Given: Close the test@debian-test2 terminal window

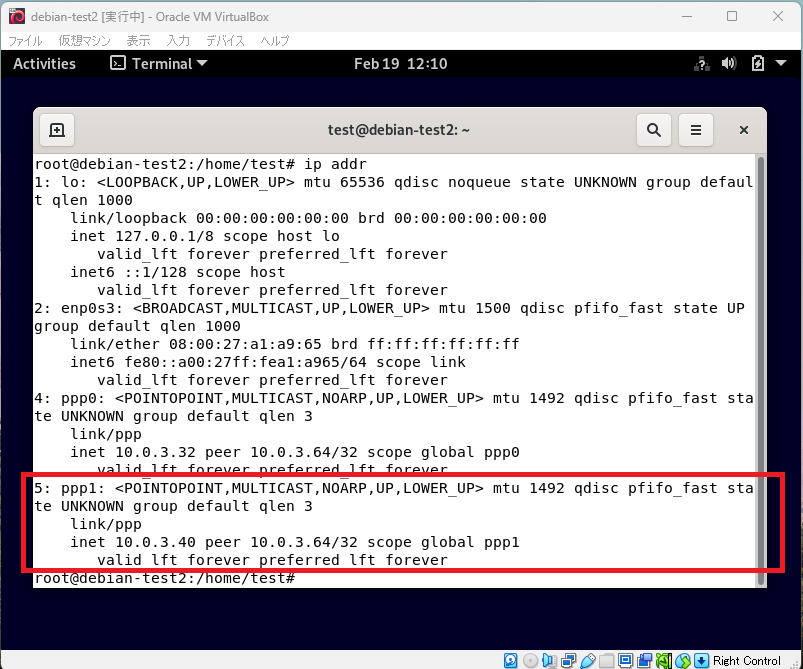Looking at the screenshot, I should (x=744, y=130).
